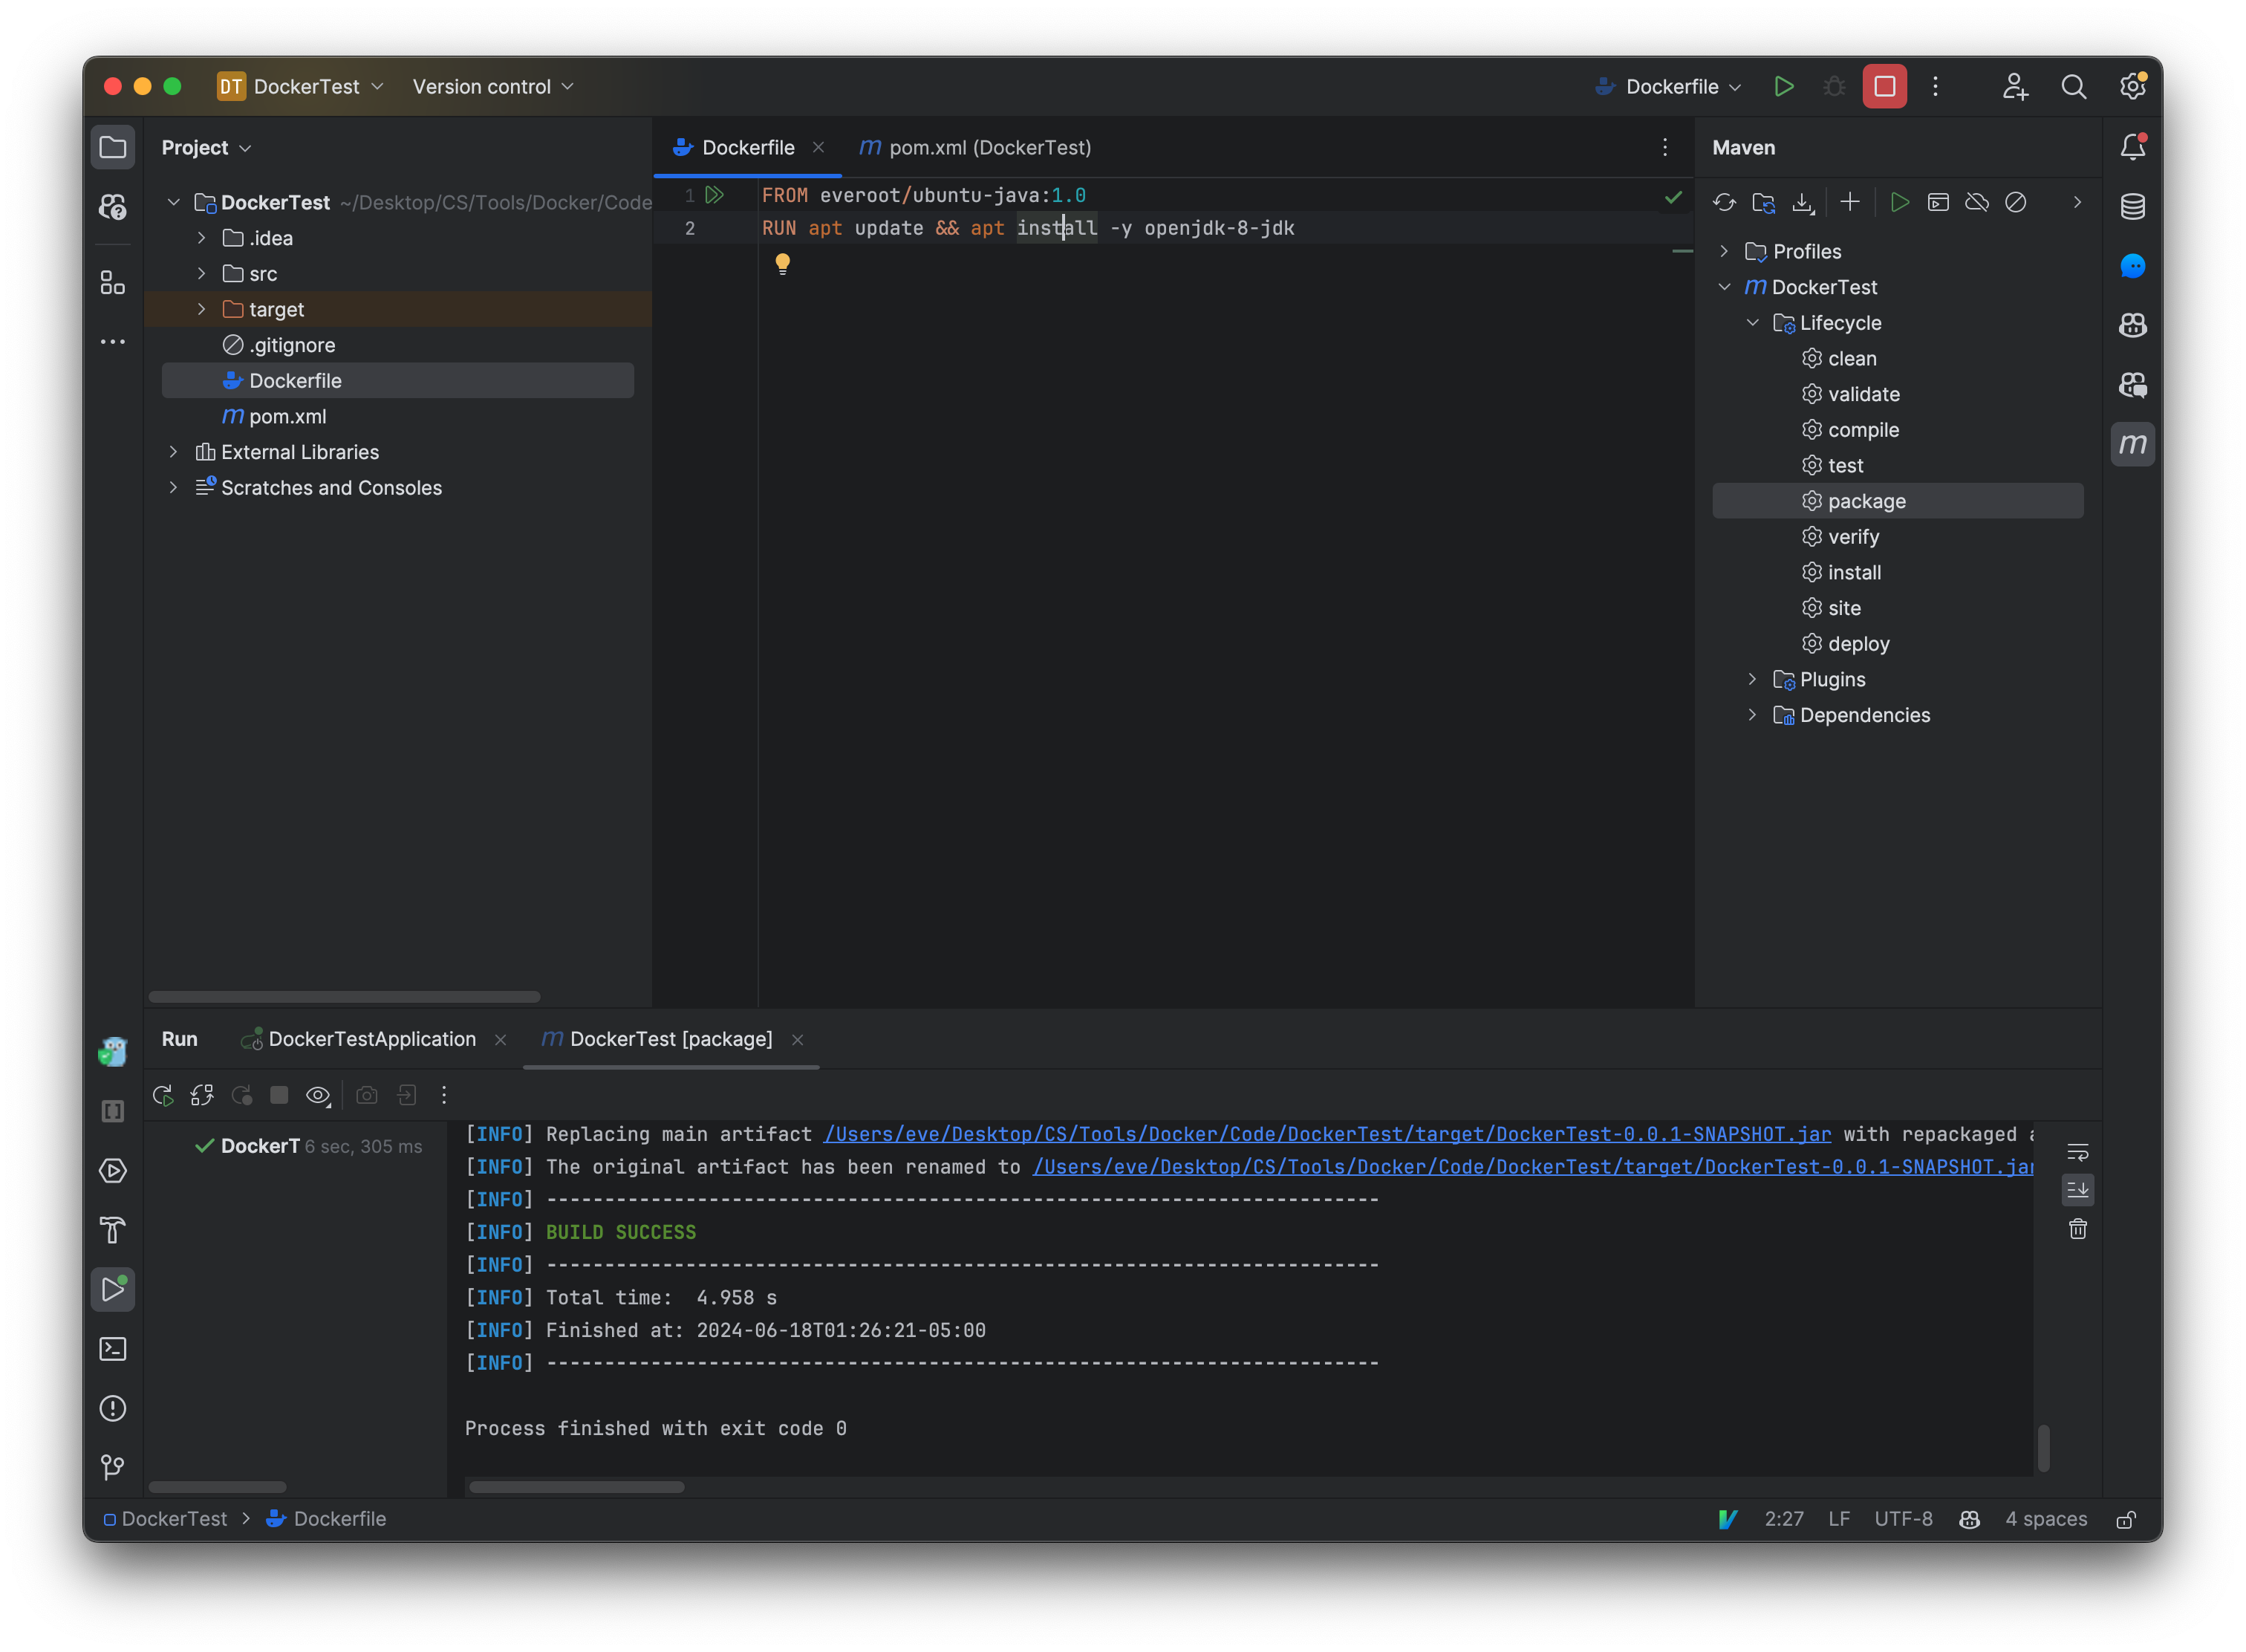Click the green Run button in the title bar
2246x1652 pixels.
pyautogui.click(x=1783, y=87)
